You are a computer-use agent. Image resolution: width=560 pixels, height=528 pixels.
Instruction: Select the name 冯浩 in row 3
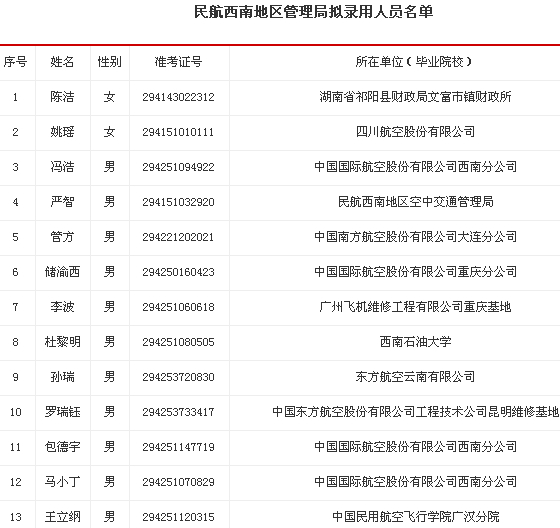click(62, 167)
